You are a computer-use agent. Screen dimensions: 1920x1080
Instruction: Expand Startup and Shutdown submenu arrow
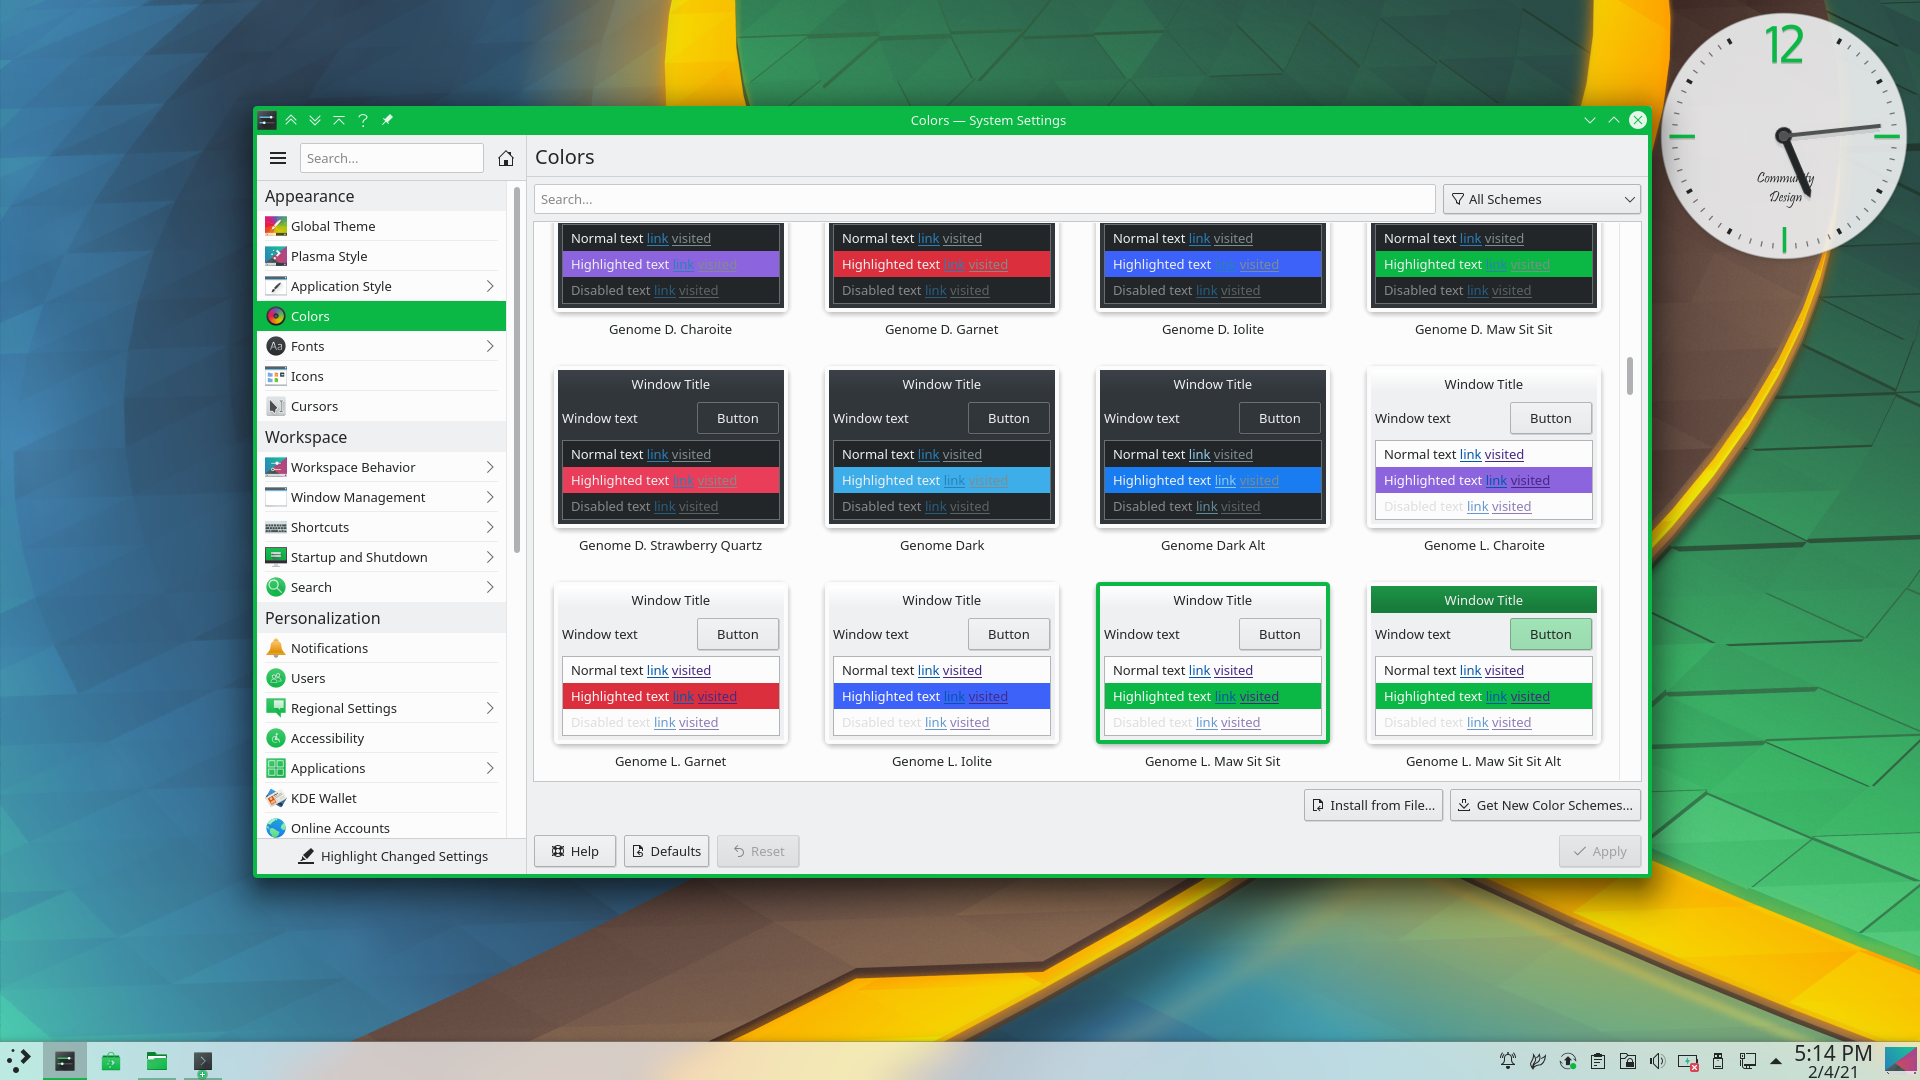490,557
